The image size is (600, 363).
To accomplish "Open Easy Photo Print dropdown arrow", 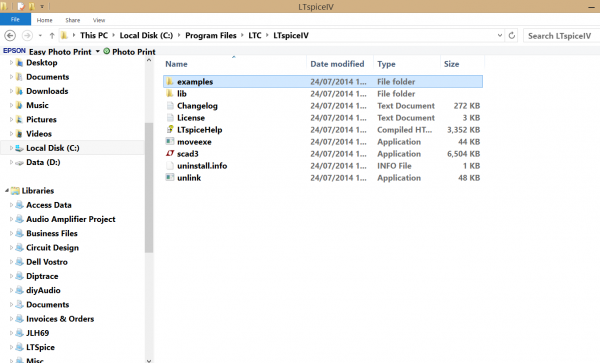I will (98, 51).
